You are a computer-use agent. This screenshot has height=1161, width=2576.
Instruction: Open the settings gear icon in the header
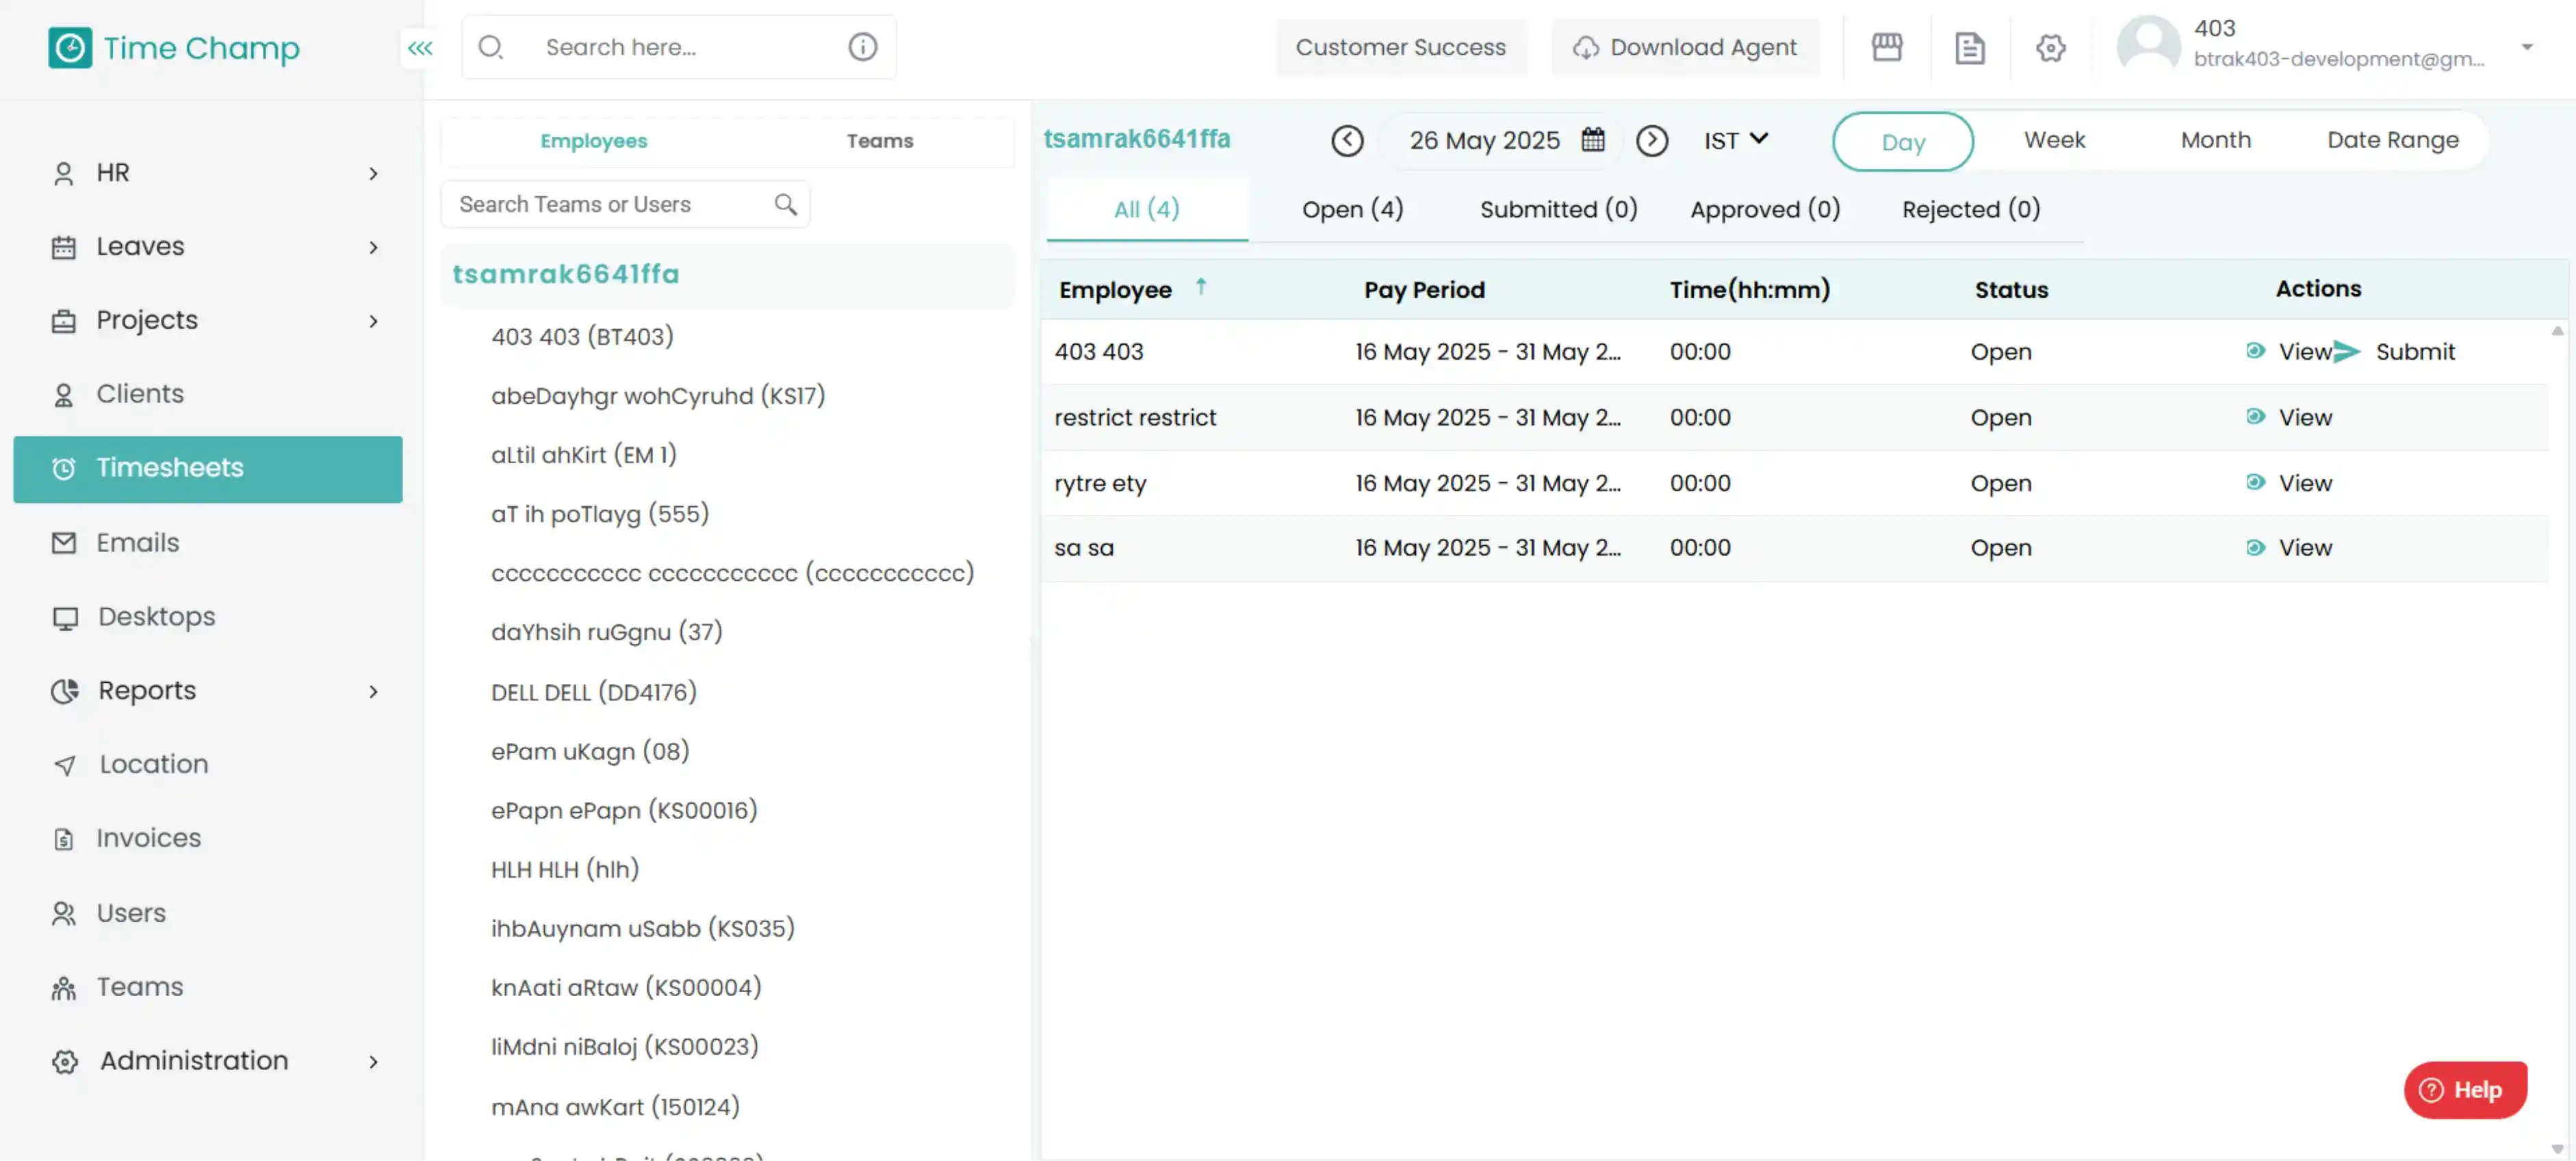tap(2050, 47)
